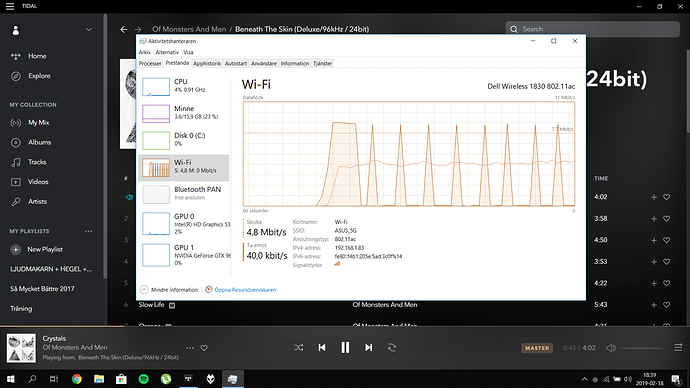Open Arkiv menu in Task Manager
The height and width of the screenshot is (388, 690).
click(x=144, y=52)
